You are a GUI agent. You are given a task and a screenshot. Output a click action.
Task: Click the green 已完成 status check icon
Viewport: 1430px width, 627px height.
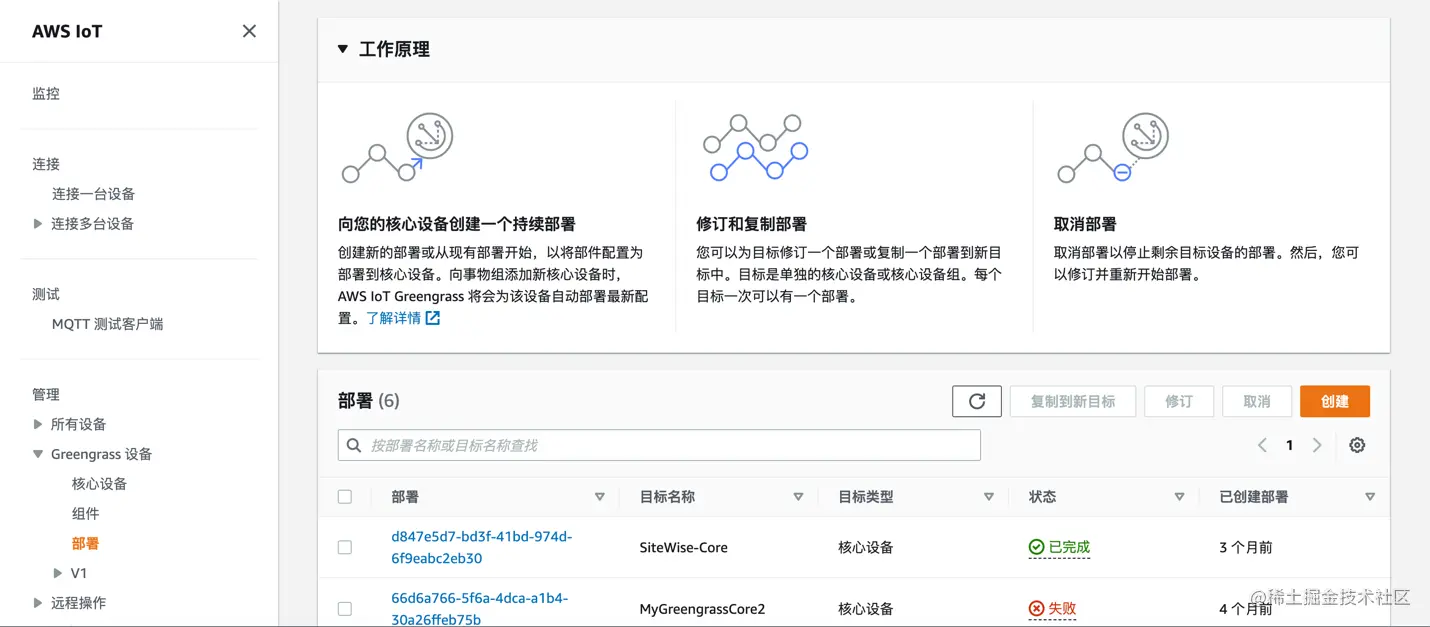tap(1036, 547)
